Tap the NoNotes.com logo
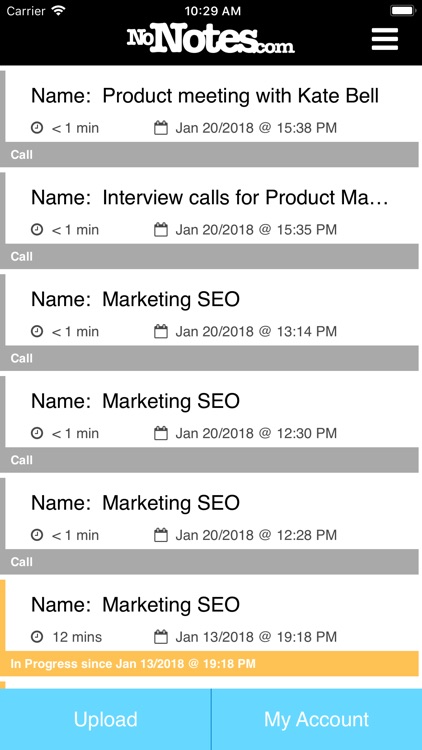422x750 pixels. (211, 40)
